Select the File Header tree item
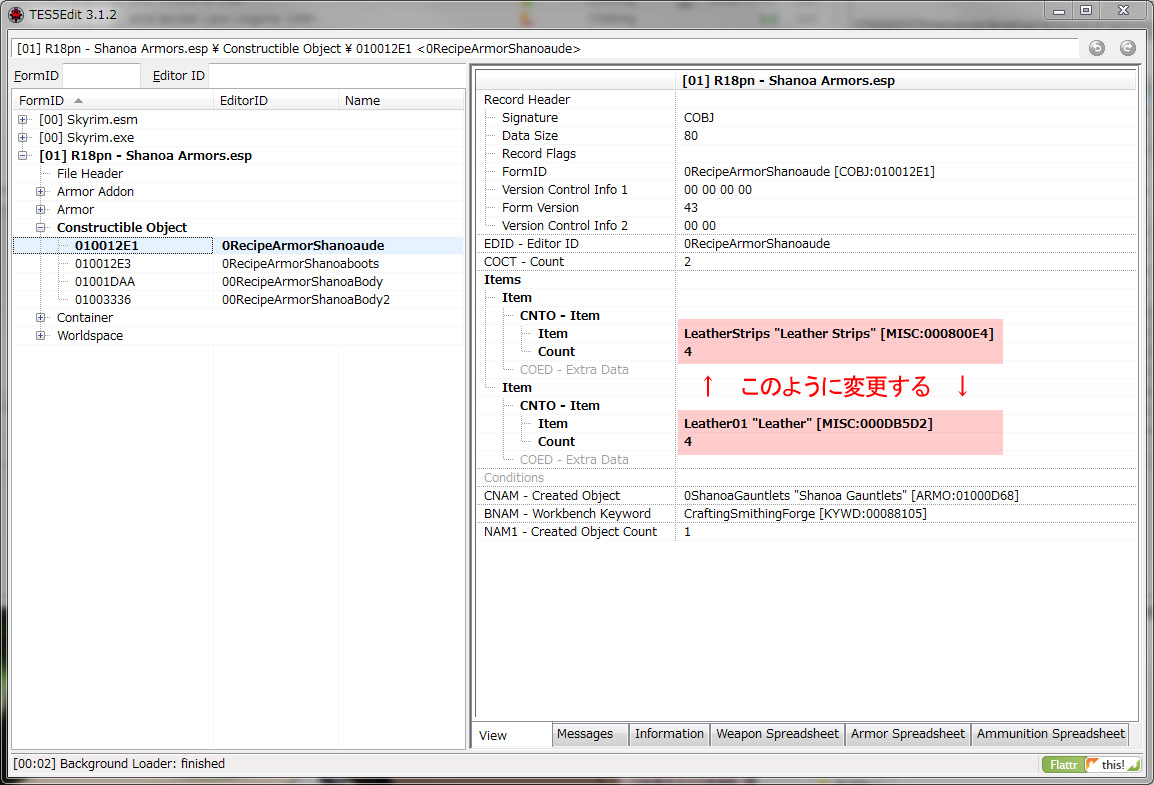Viewport: 1154px width, 785px height. point(90,174)
